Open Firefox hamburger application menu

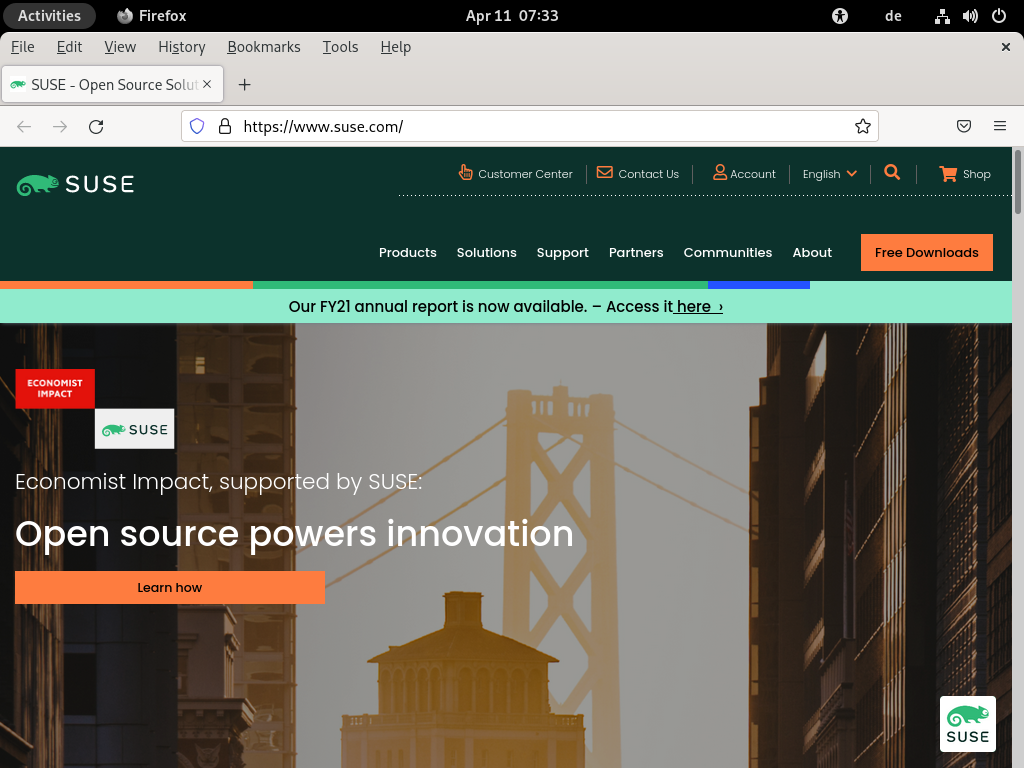[999, 126]
